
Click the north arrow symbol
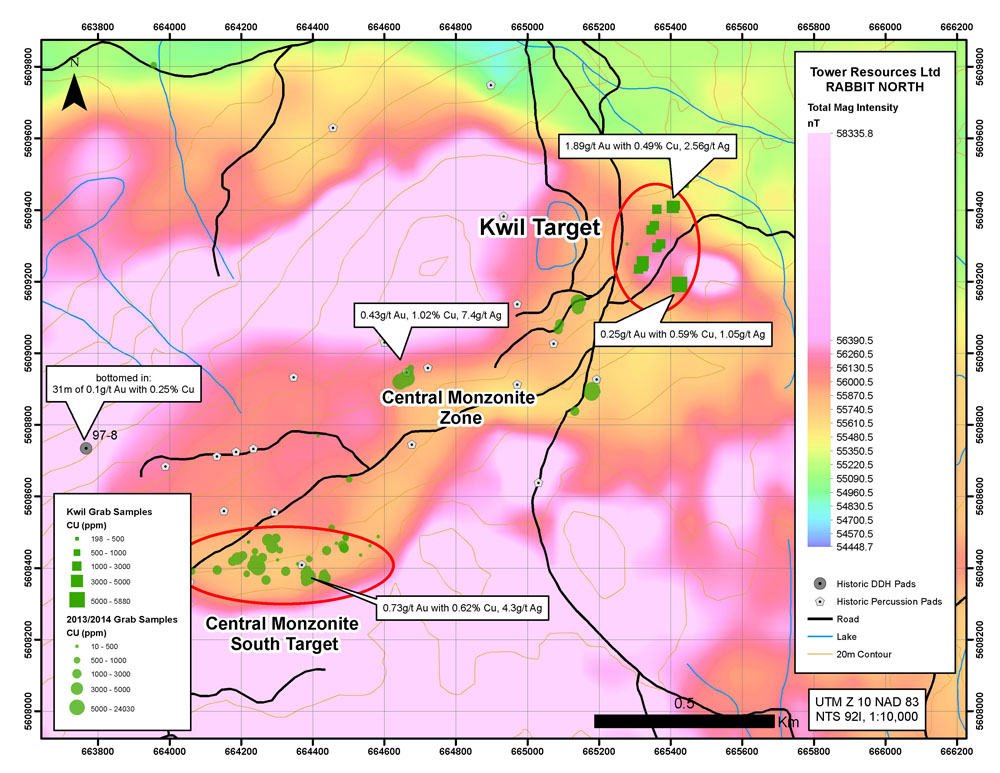73,93
